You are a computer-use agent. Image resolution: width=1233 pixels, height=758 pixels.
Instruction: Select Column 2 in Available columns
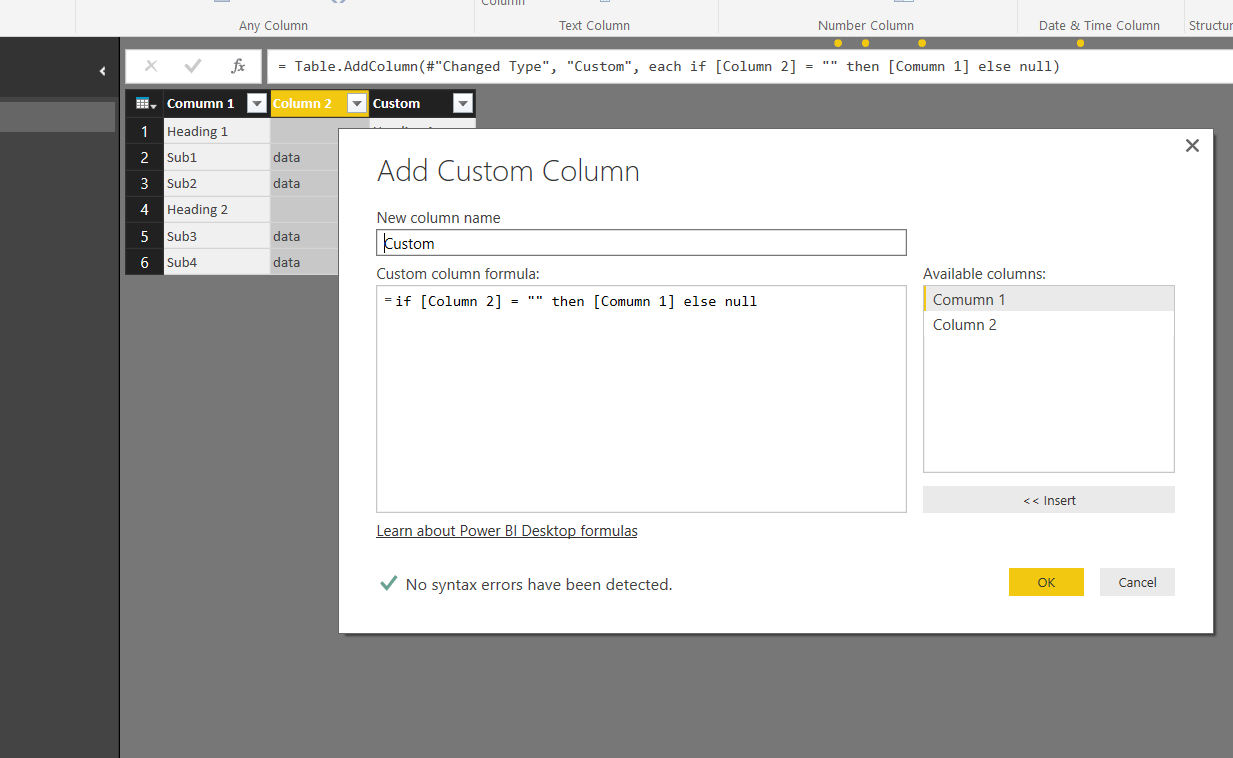1048,324
